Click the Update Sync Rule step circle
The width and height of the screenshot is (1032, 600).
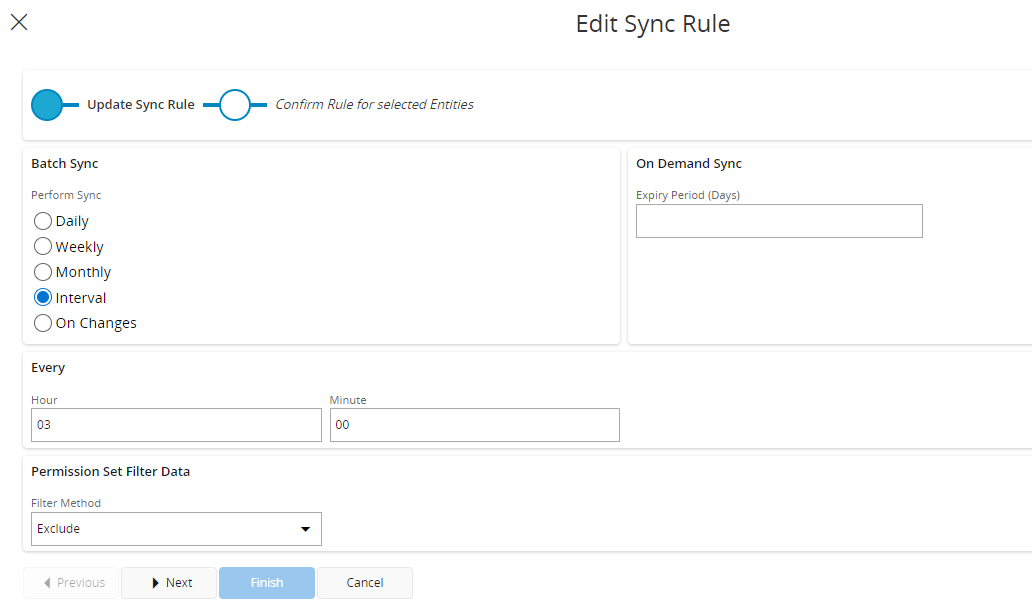click(x=47, y=105)
